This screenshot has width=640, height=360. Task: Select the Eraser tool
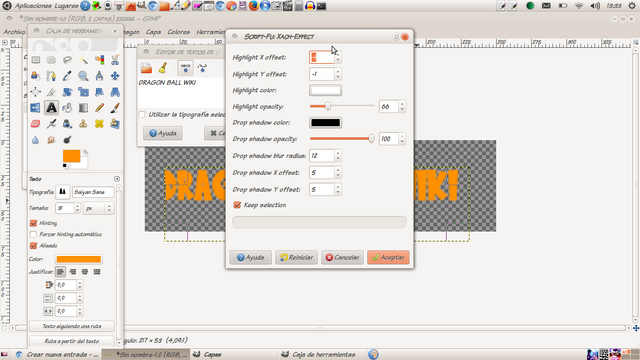pos(36,124)
